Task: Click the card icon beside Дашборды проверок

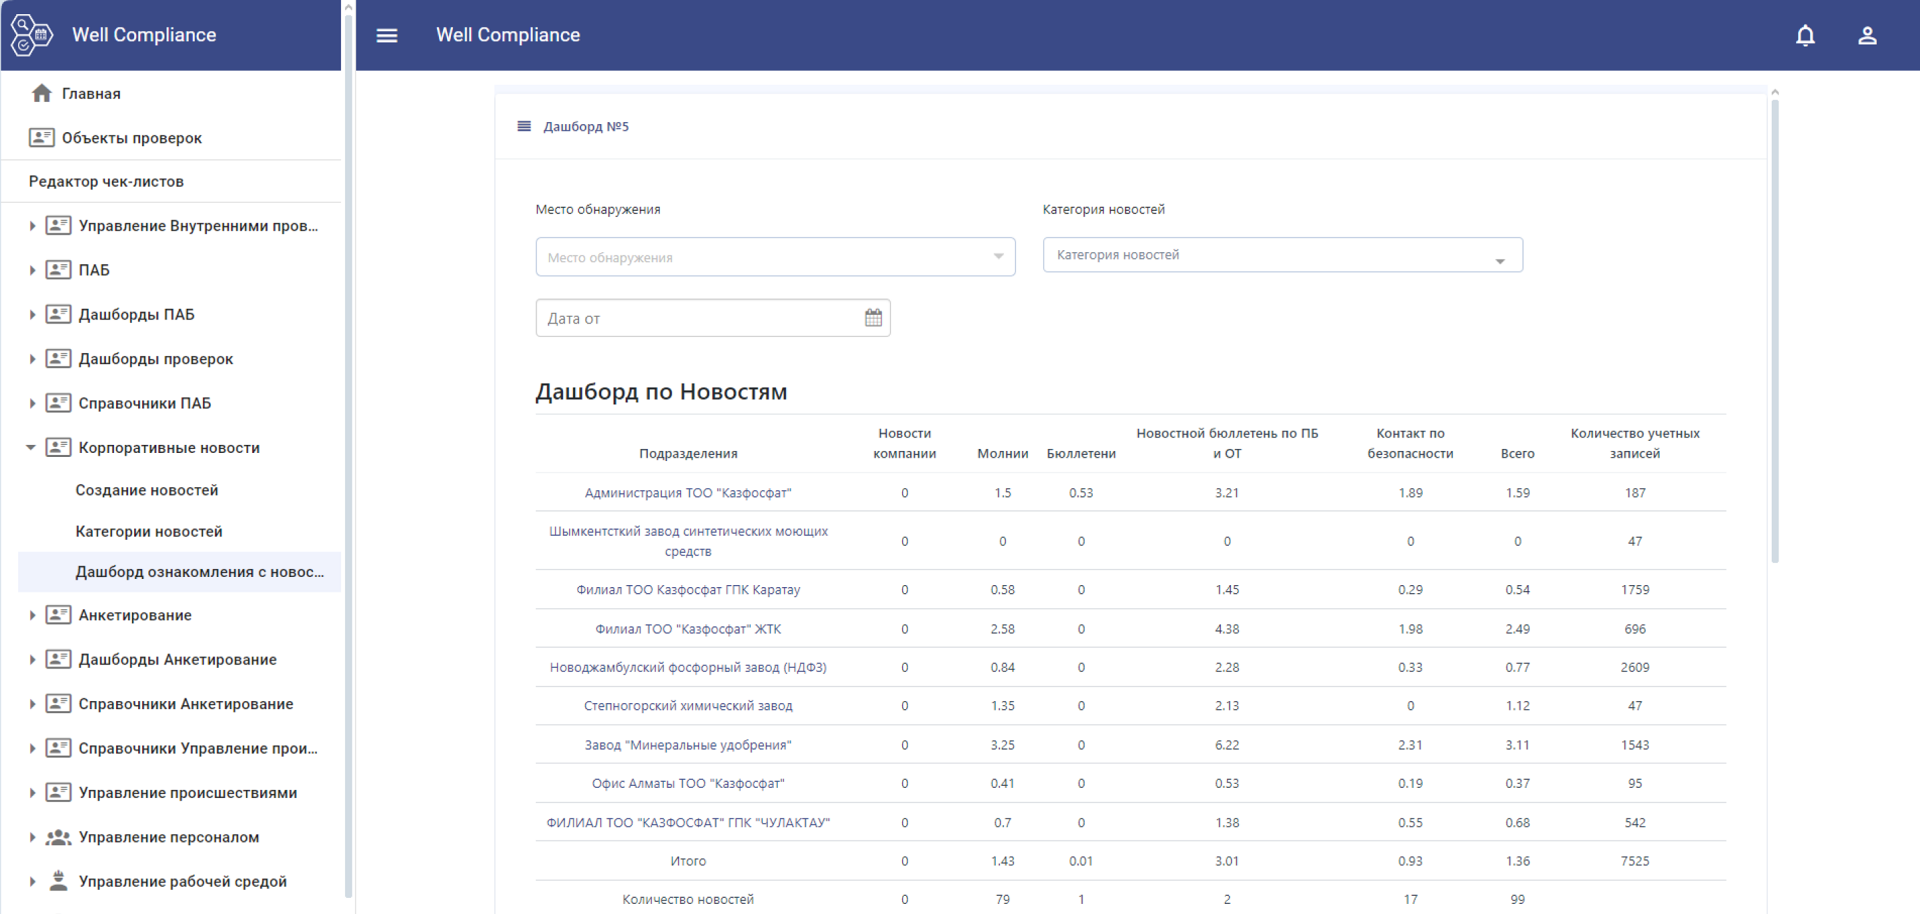Action: point(59,359)
